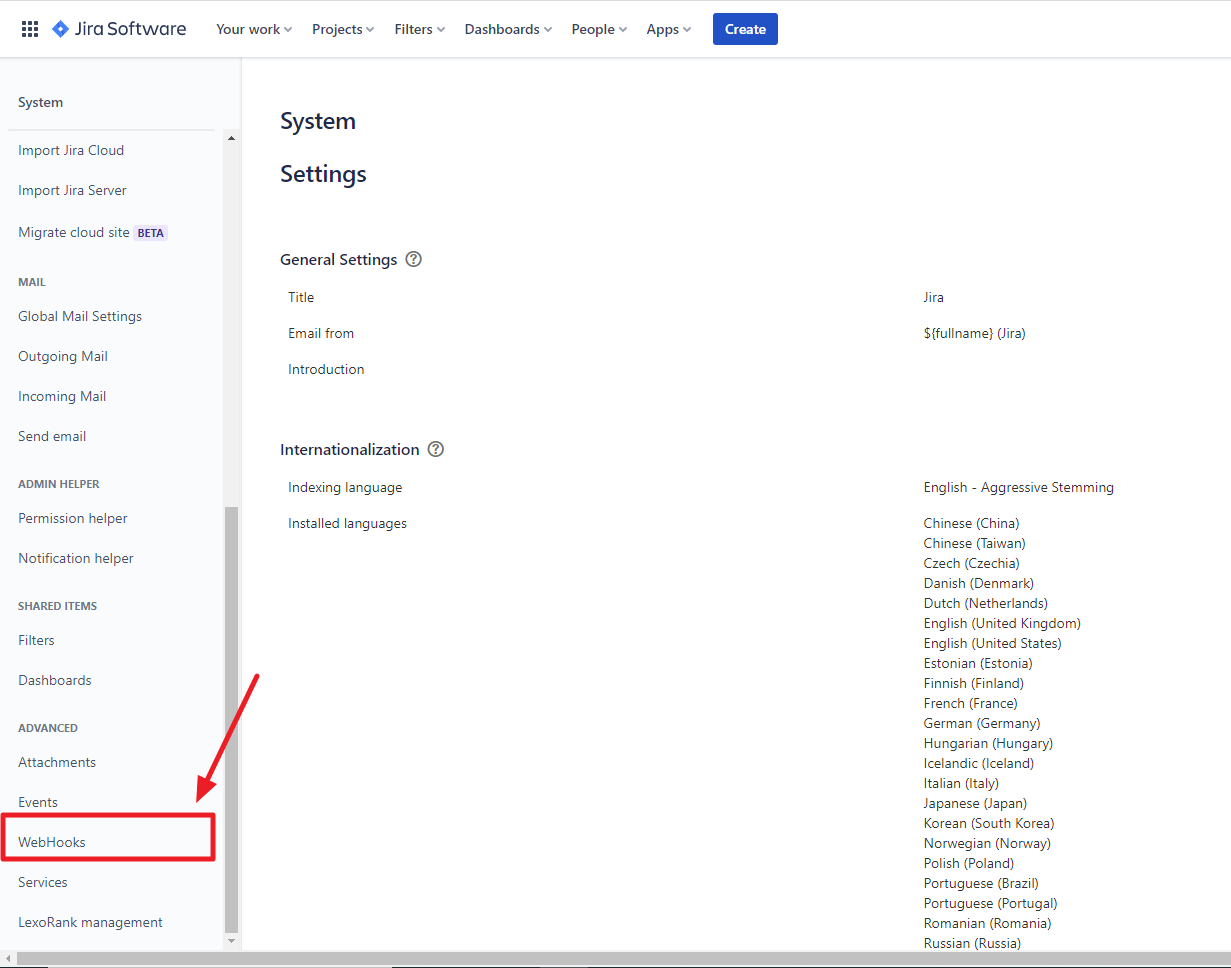Image resolution: width=1231 pixels, height=968 pixels.
Task: Open LexoRank management page
Action: tap(90, 922)
